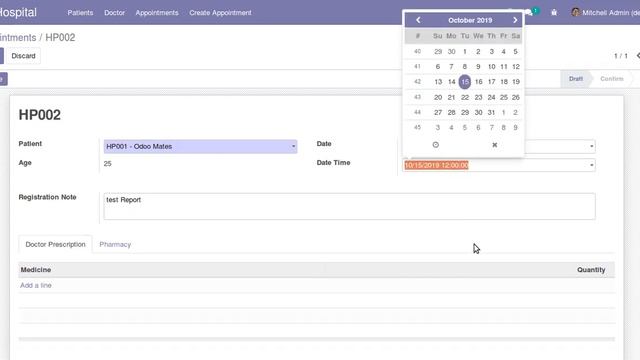Click the Age value 25
640x360 pixels.
pyautogui.click(x=107, y=164)
